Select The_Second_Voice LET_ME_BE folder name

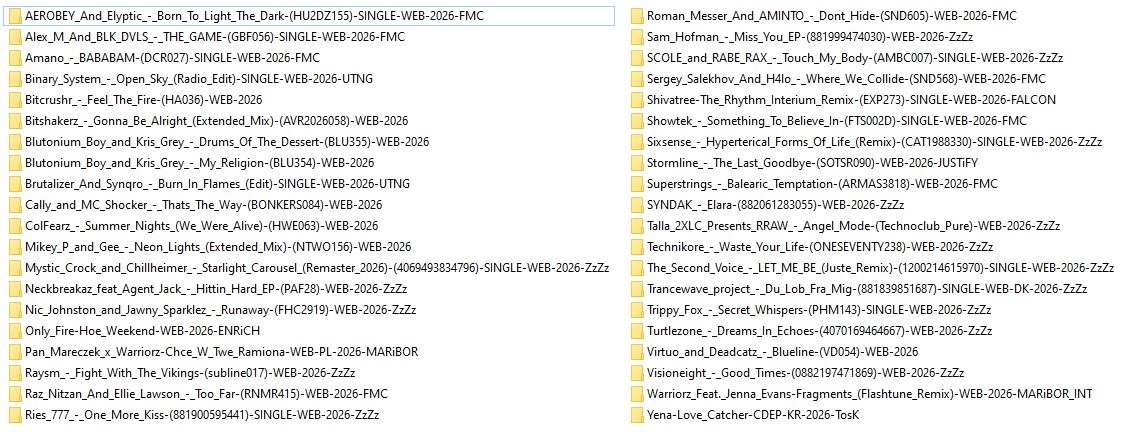click(881, 268)
